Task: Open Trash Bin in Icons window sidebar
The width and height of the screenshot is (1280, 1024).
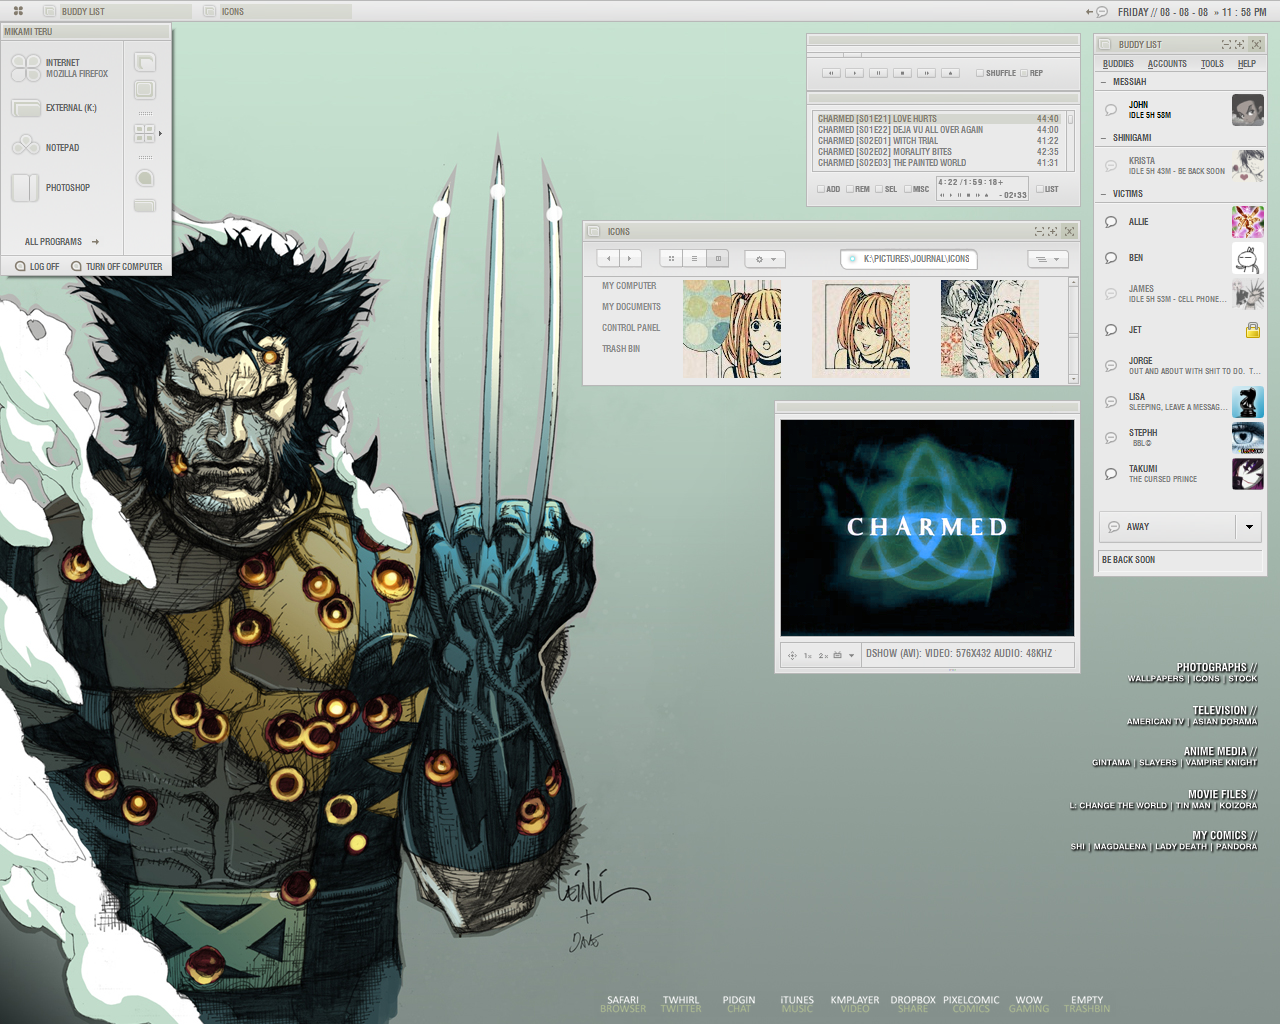Action: 621,349
